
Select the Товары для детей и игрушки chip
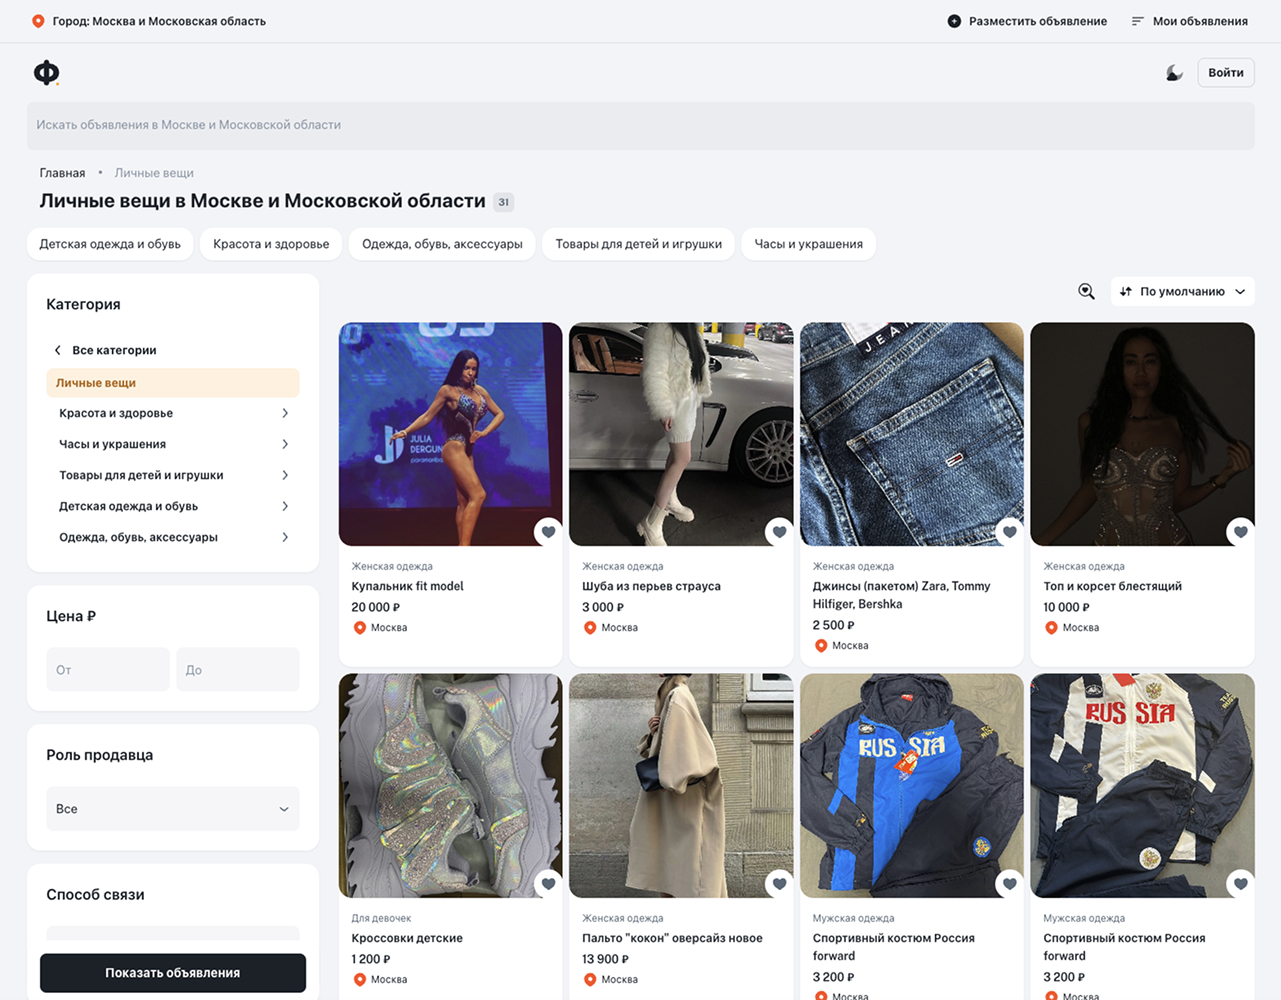point(638,244)
